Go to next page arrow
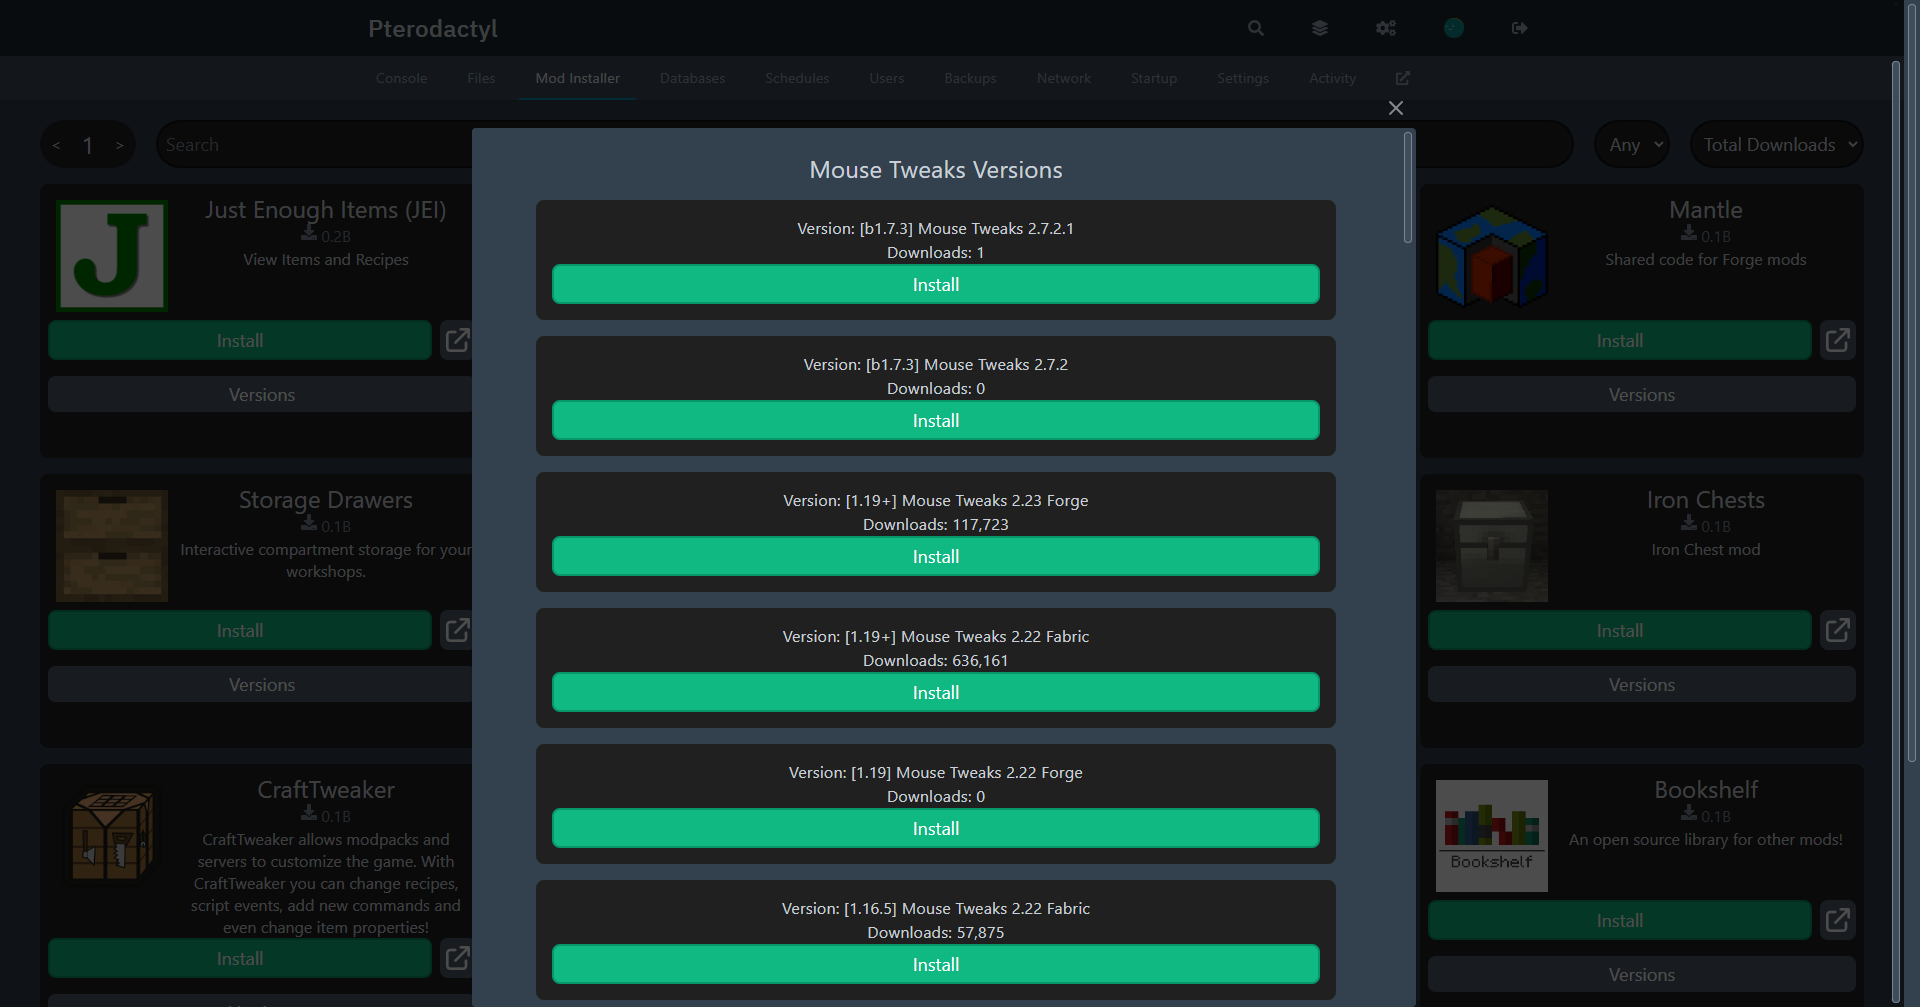1920x1007 pixels. click(120, 146)
